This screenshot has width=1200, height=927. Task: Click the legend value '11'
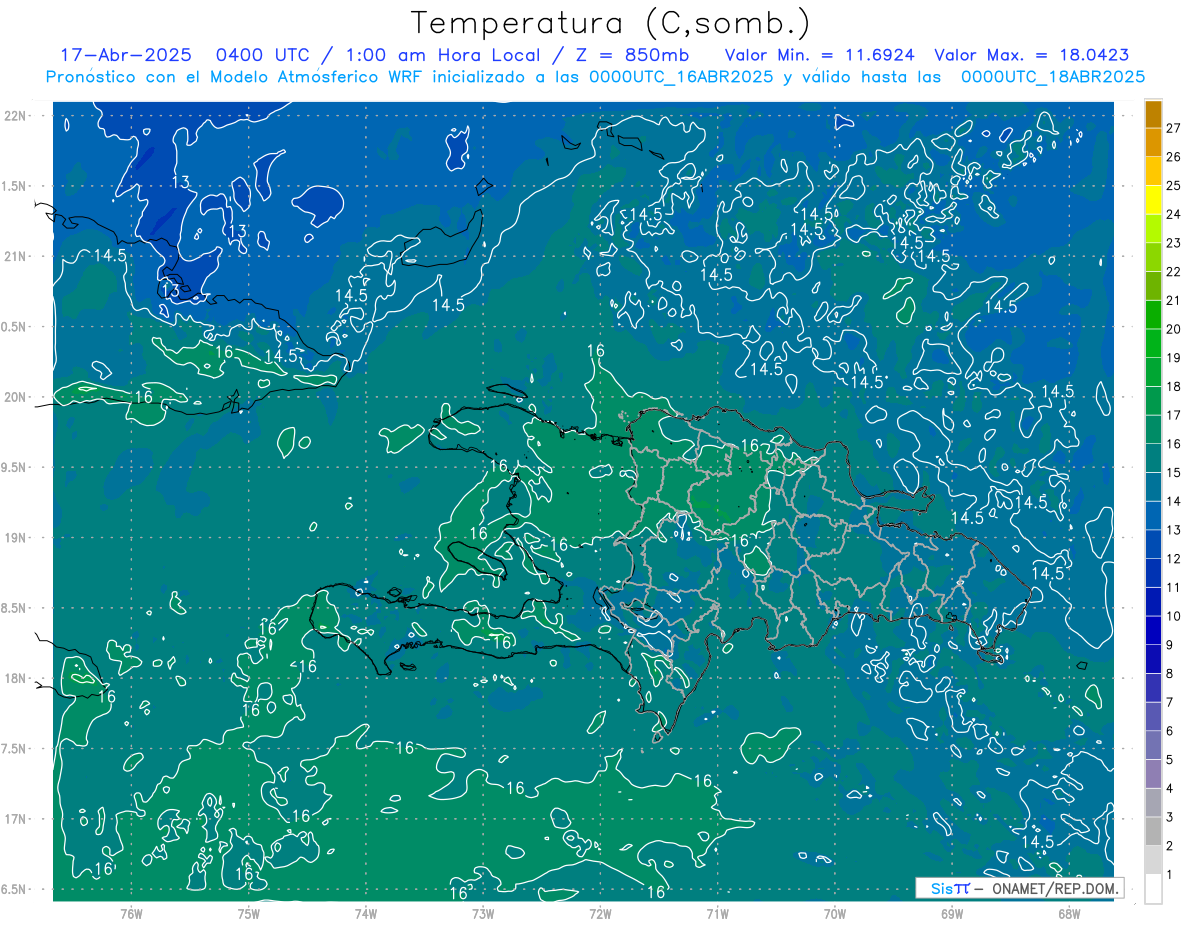click(1174, 587)
